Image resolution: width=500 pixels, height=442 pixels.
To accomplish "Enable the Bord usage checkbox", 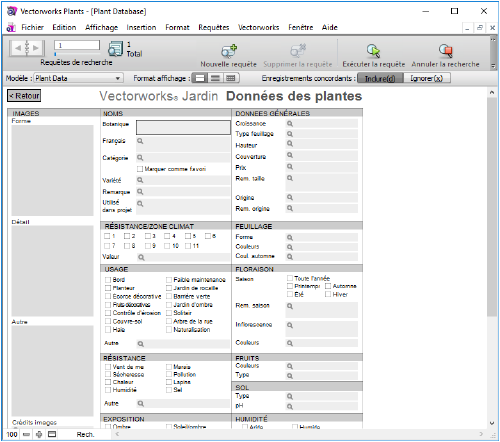I will tap(108, 280).
